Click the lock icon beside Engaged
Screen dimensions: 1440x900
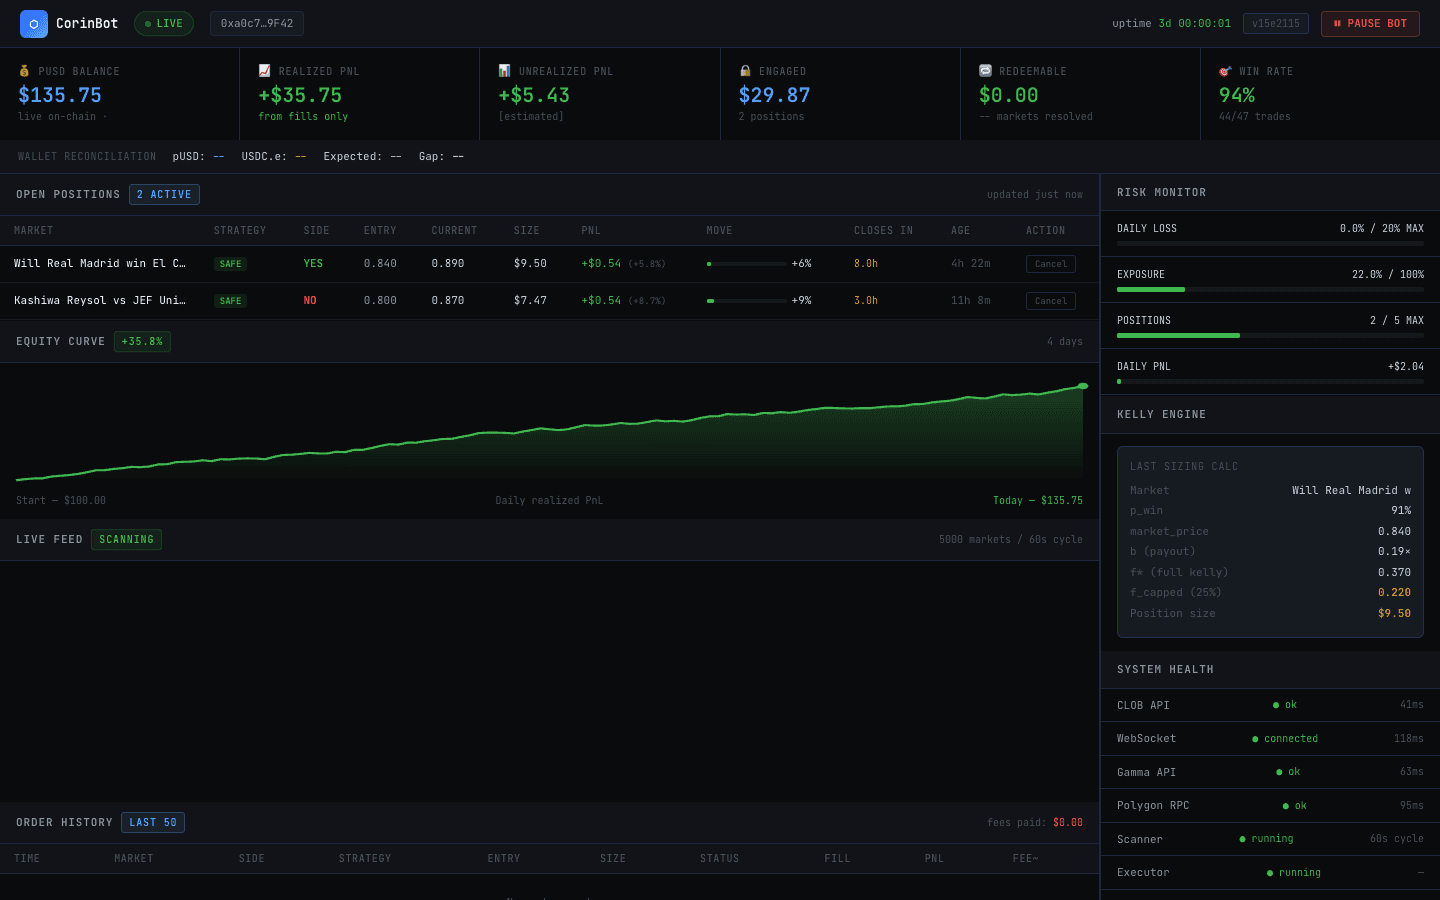coord(745,71)
